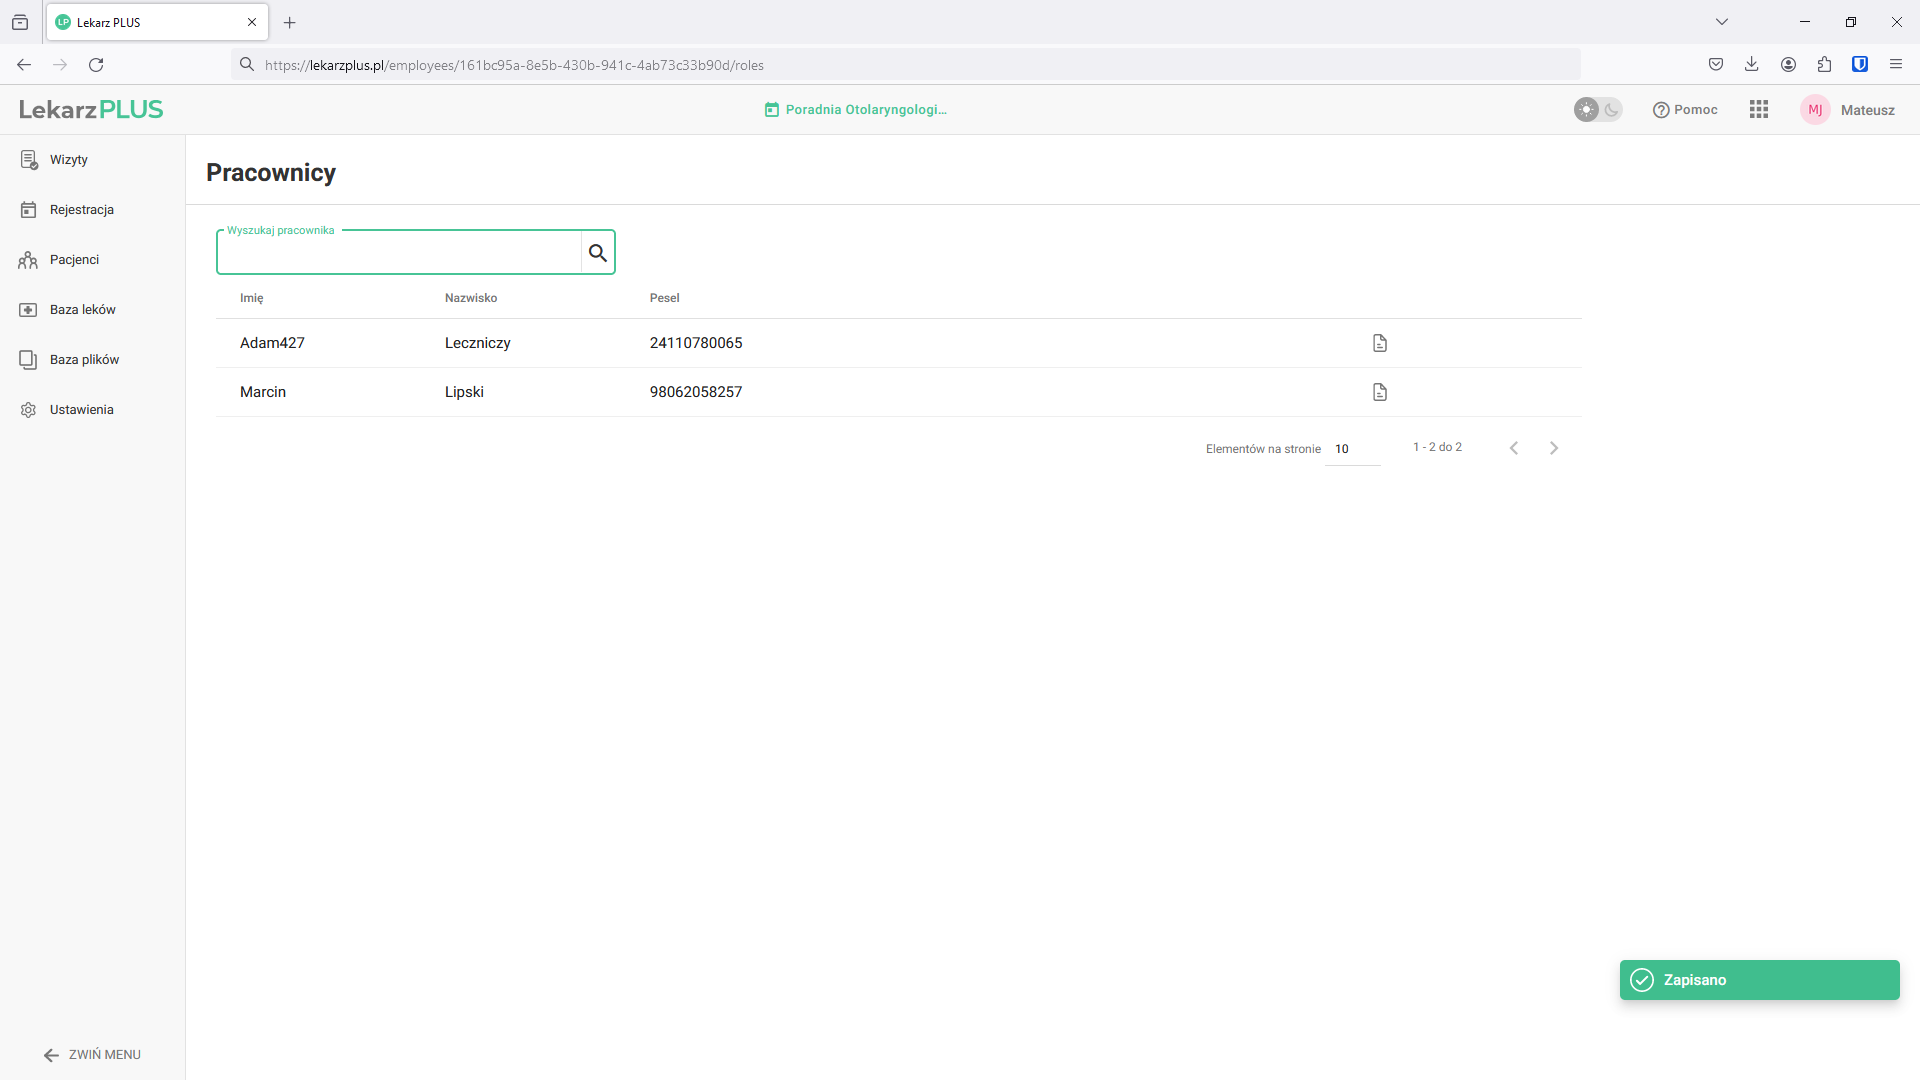
Task: Focus the Wyszukaj pracownika search field
Action: [399, 253]
